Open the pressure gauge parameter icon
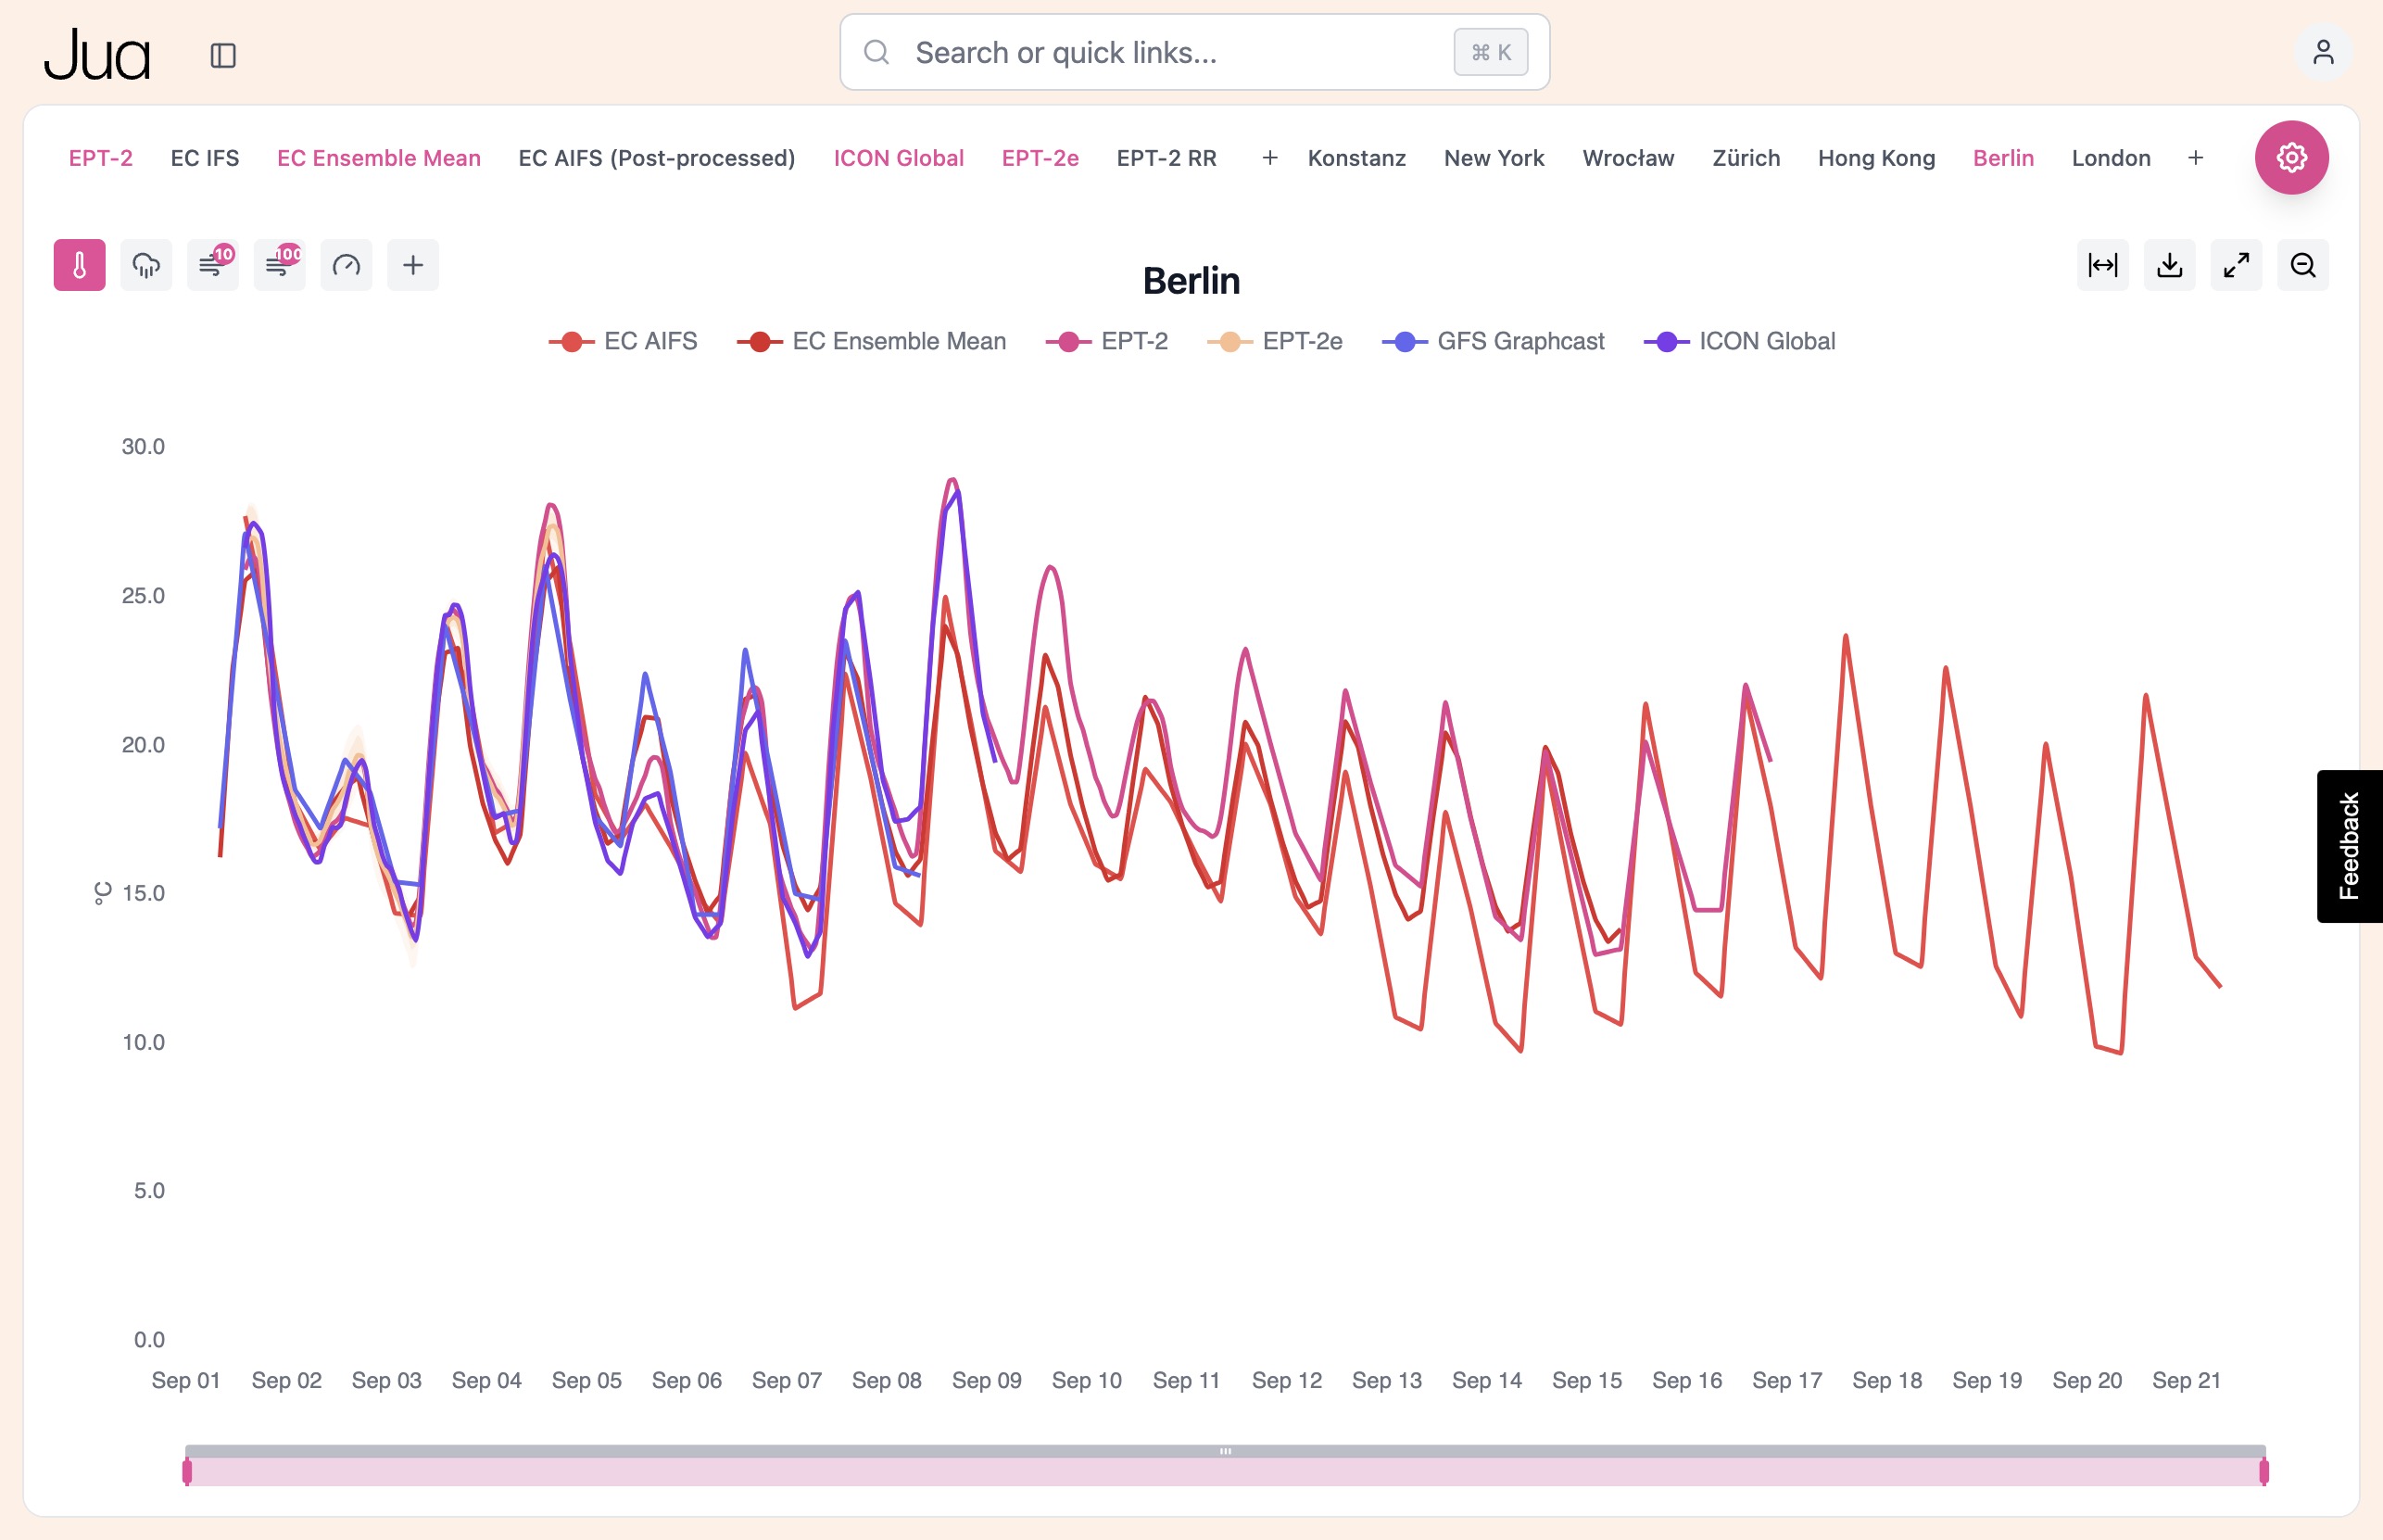2383x1540 pixels. [345, 265]
